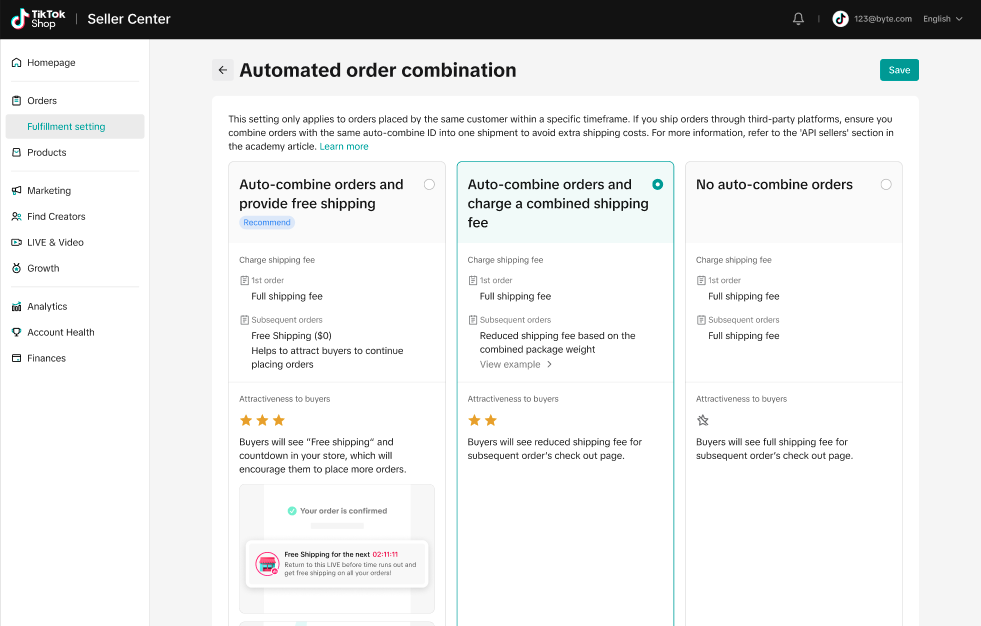Click the Analytics chart icon

point(17,307)
